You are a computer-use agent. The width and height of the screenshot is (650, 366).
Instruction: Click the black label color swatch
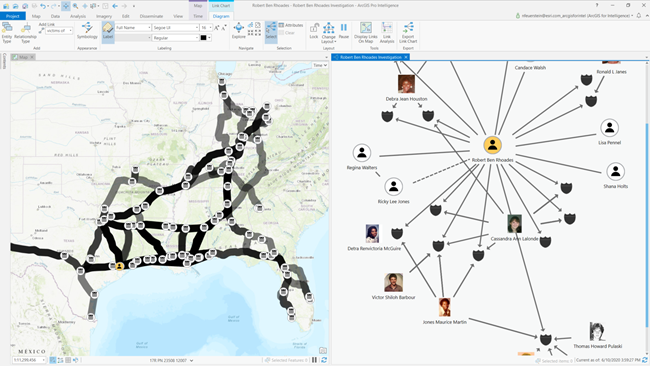pyautogui.click(x=203, y=38)
